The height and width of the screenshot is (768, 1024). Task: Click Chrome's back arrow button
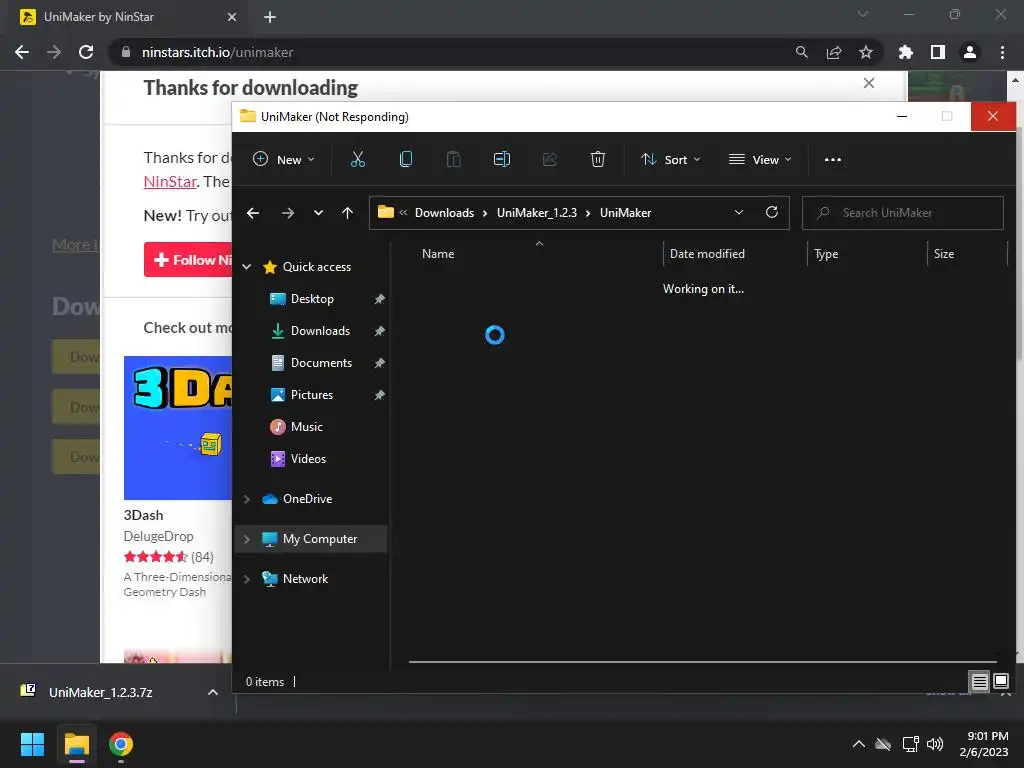point(22,52)
